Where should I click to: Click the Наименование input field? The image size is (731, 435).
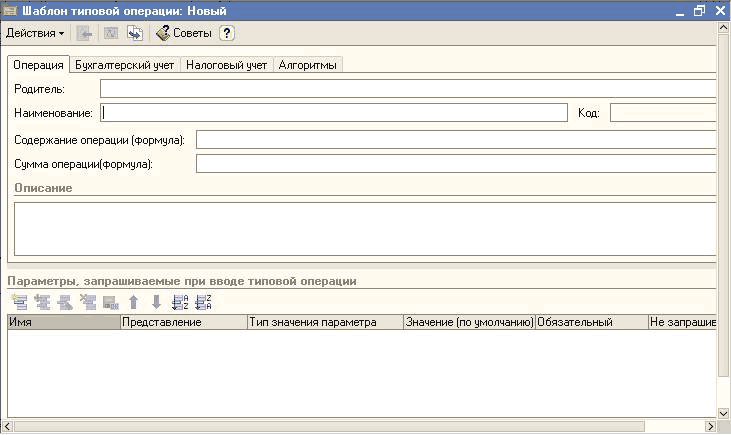[334, 113]
